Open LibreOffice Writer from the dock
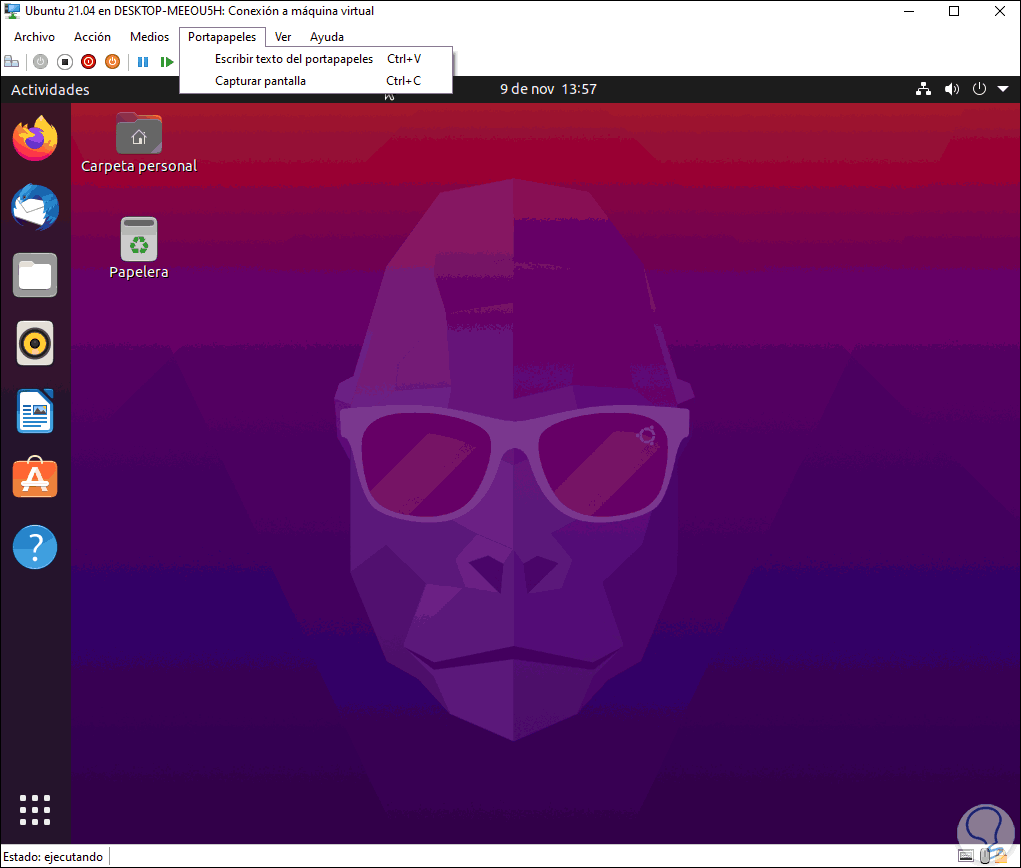Screen dimensions: 1021x868 pos(35,412)
